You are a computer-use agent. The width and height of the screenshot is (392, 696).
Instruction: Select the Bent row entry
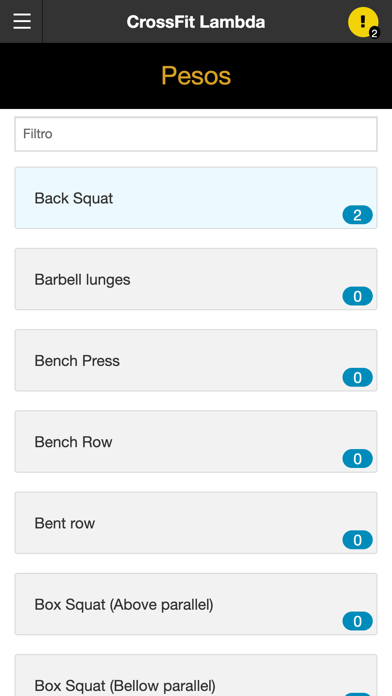(196, 522)
